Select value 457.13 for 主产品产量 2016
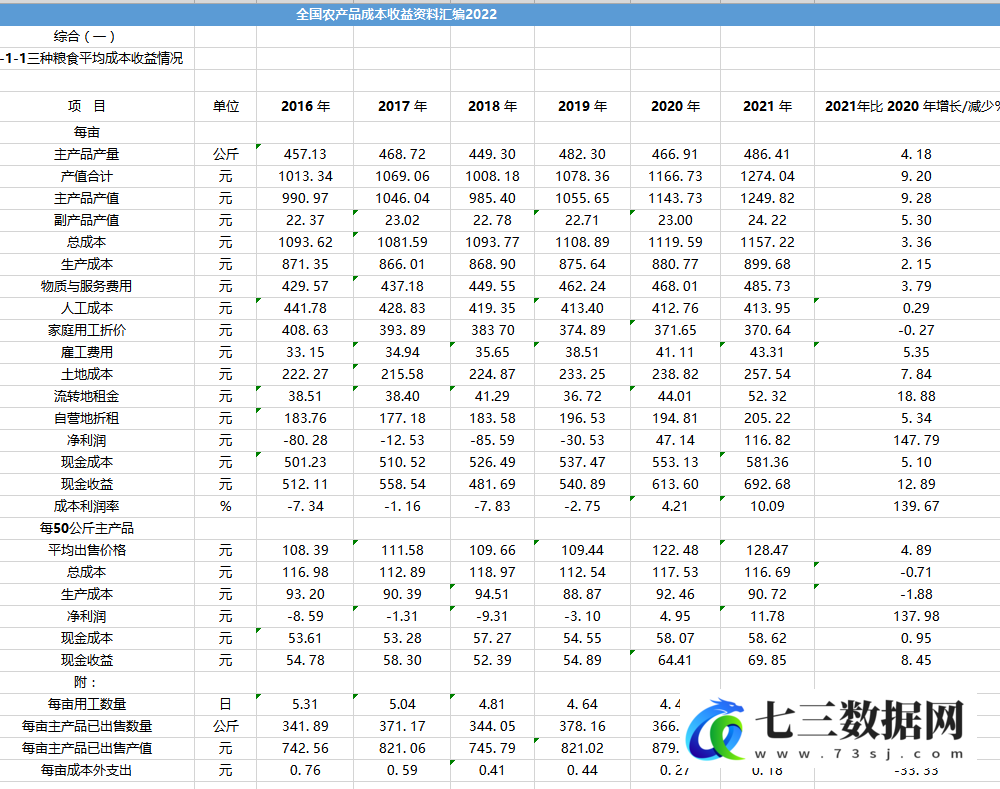Viewport: 1000px width, 789px height. [x=305, y=154]
